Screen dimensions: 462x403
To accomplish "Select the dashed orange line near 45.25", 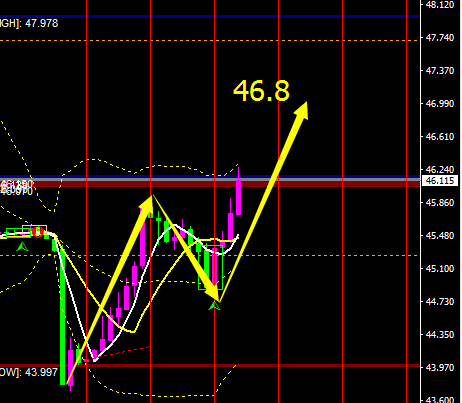I will 210,256.
